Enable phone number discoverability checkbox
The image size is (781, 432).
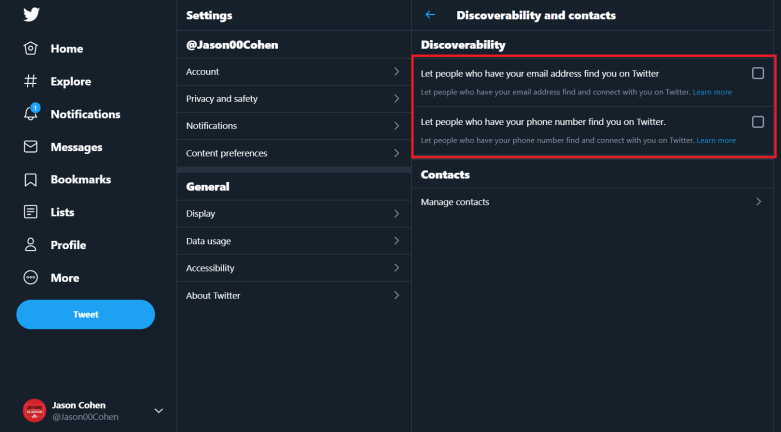point(758,122)
